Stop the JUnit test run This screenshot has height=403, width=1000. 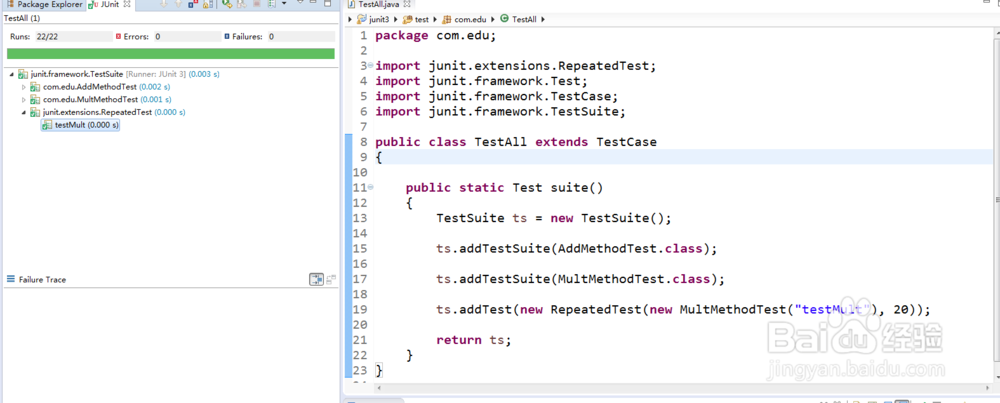pyautogui.click(x=256, y=4)
